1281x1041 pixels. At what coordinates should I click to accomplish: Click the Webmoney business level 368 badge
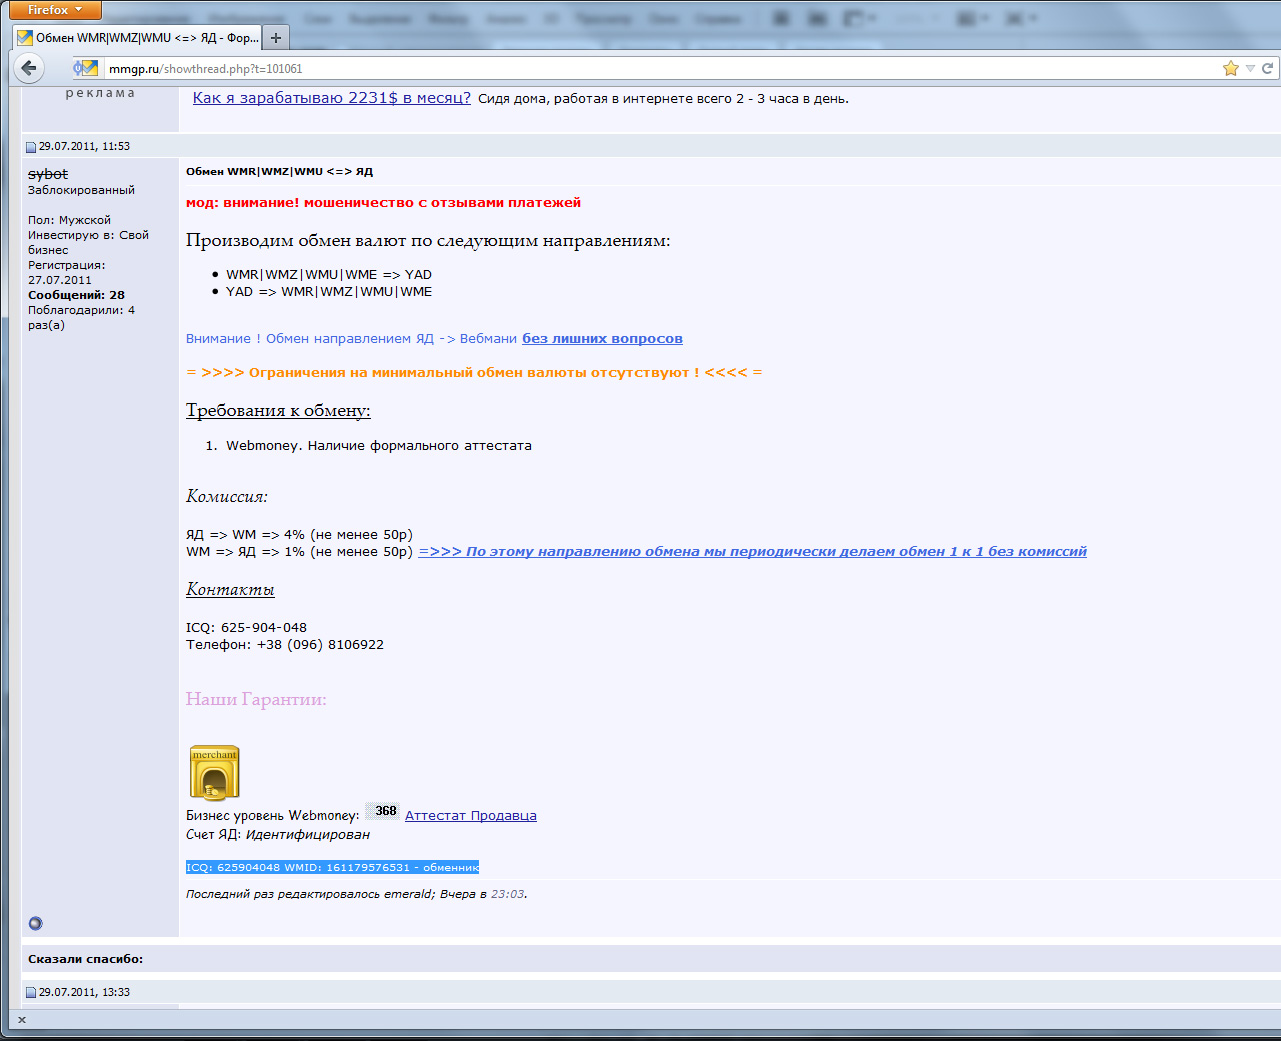click(382, 811)
